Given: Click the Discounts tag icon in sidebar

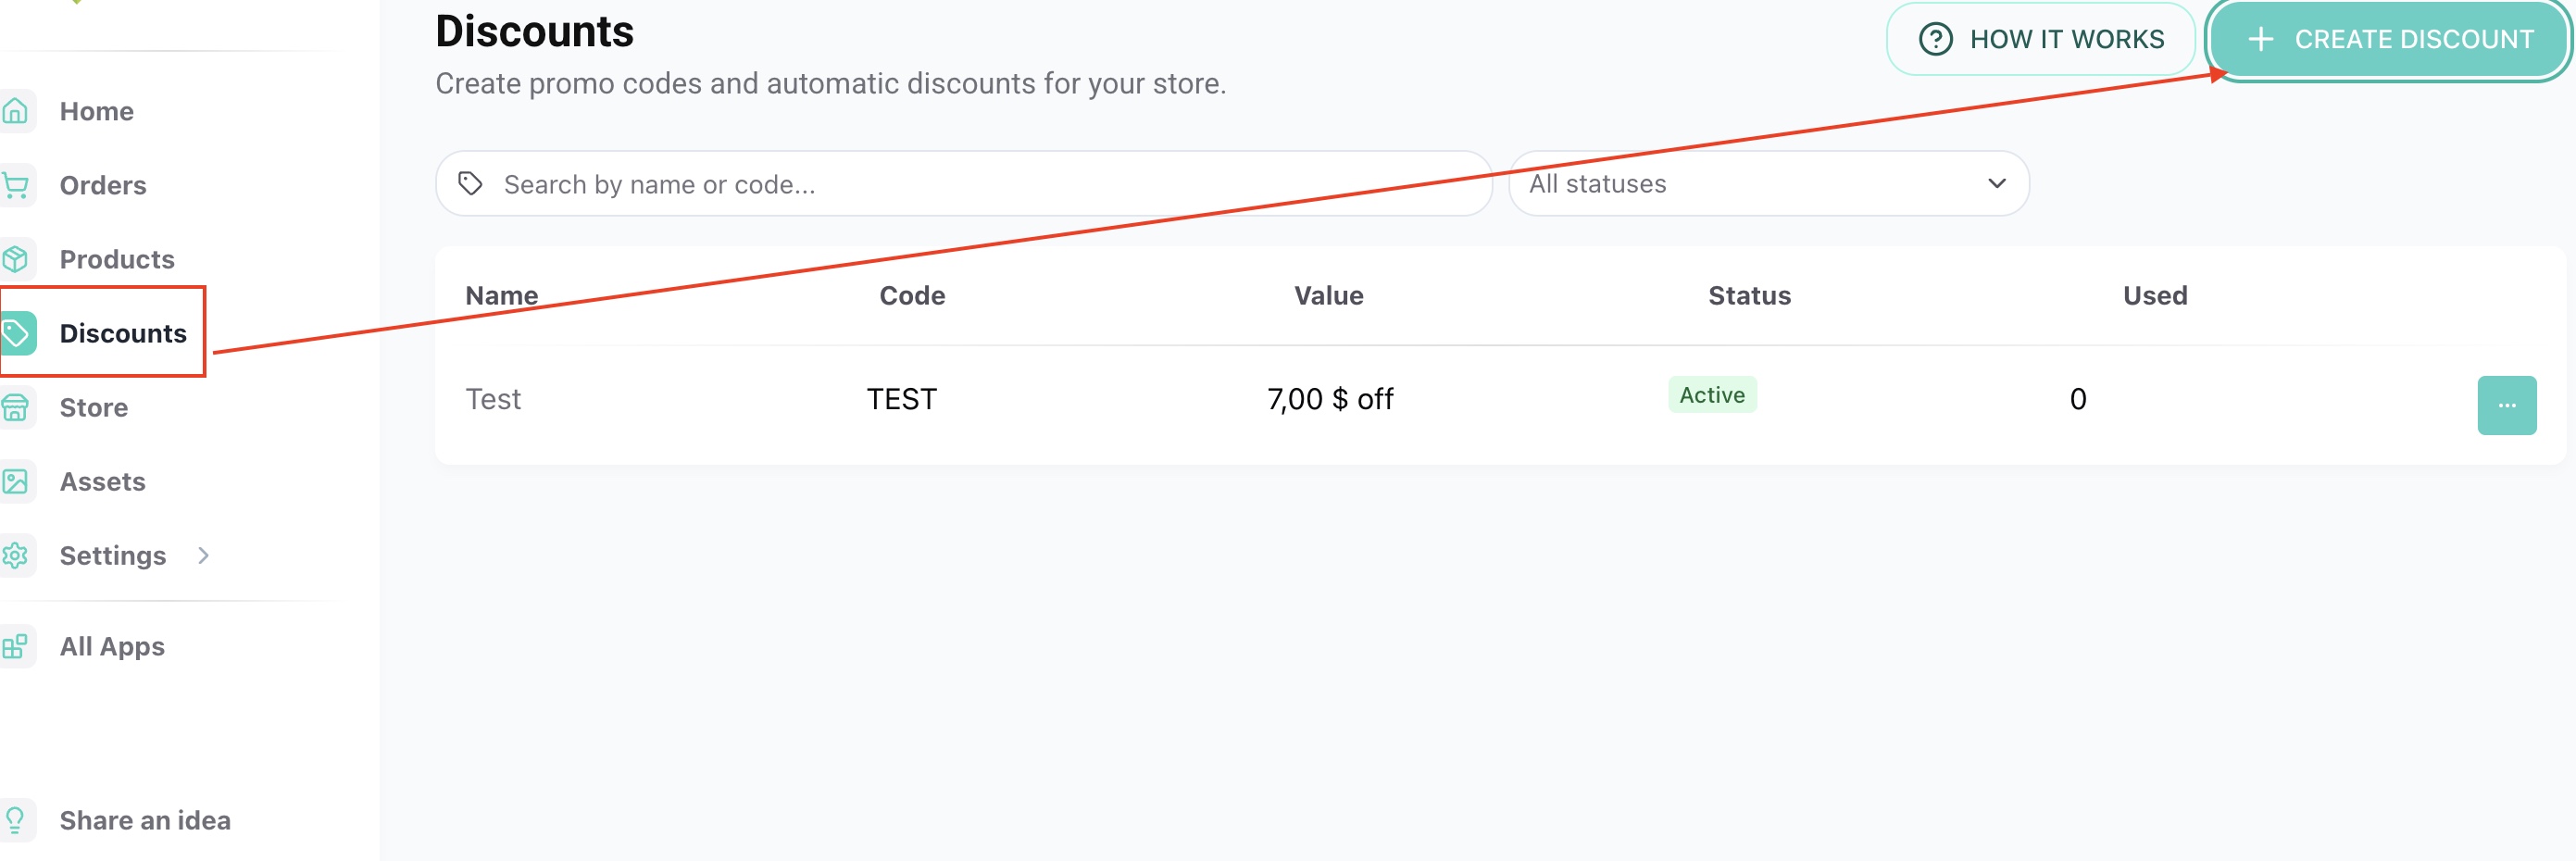Looking at the screenshot, I should tap(16, 333).
